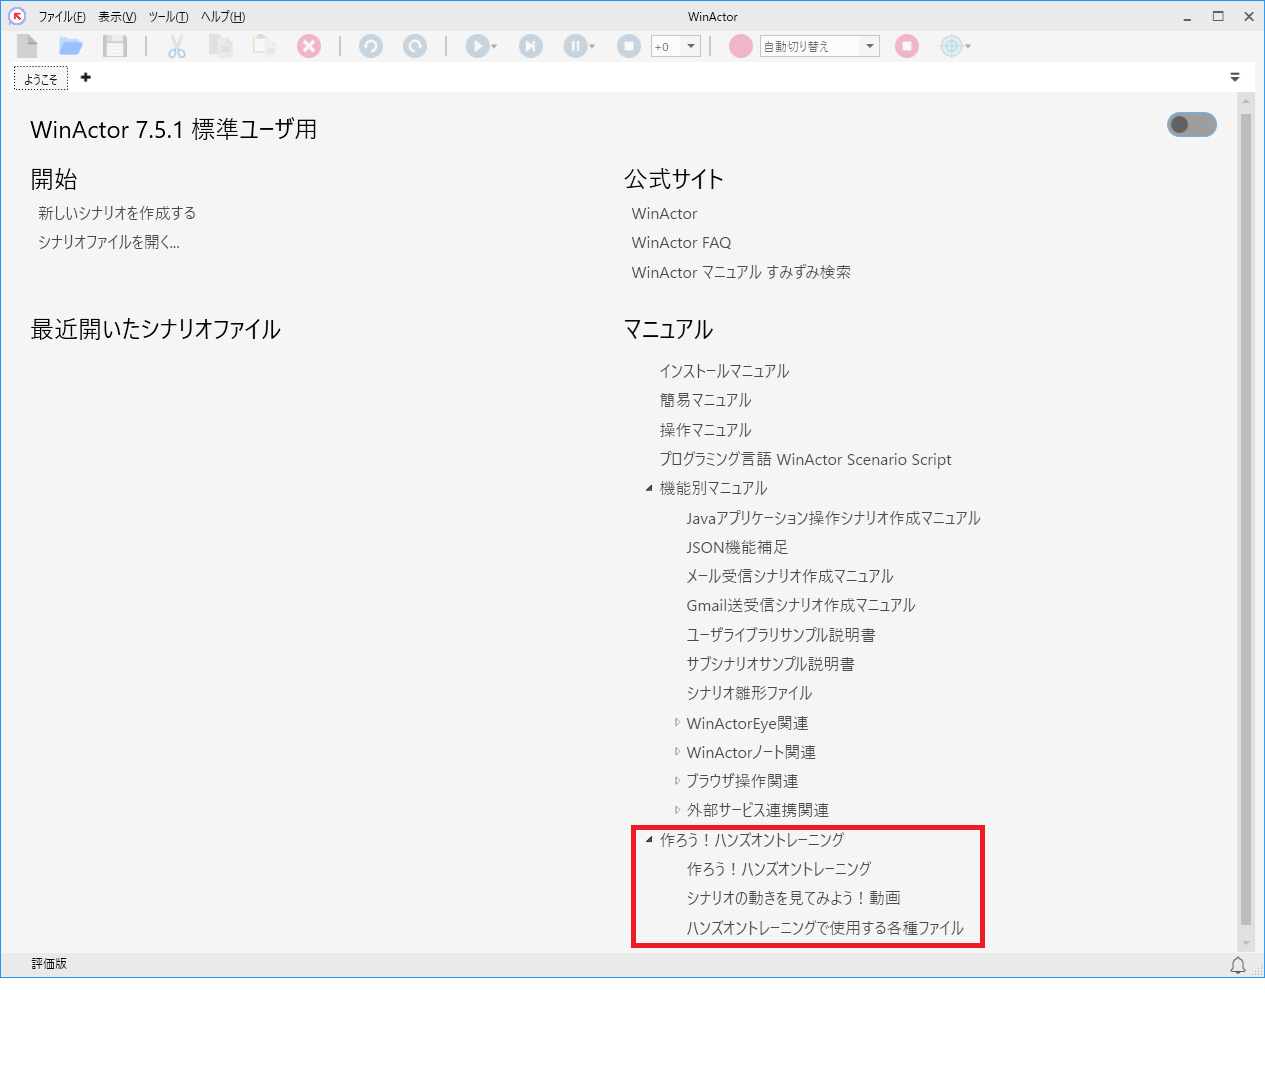The height and width of the screenshot is (1068, 1265).
Task: Click the play run scenario icon
Action: tap(477, 46)
